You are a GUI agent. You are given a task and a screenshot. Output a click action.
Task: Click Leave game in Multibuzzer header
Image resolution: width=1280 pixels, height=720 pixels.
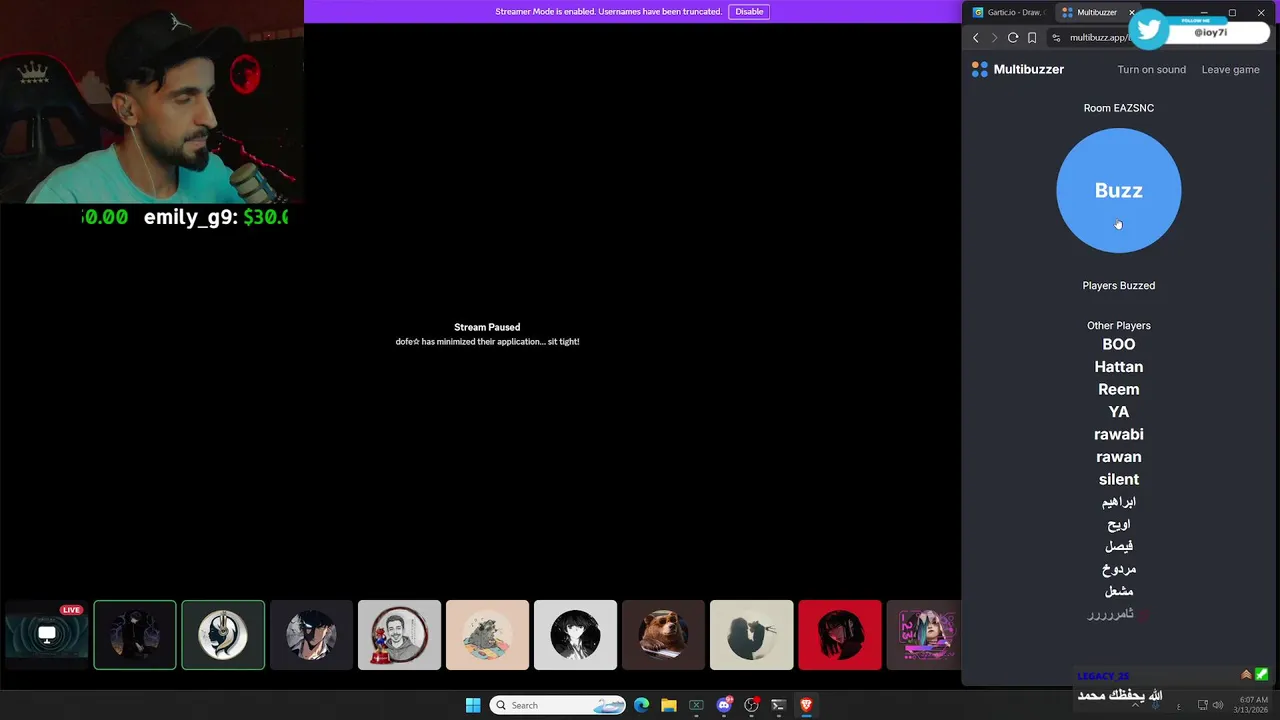click(x=1230, y=69)
